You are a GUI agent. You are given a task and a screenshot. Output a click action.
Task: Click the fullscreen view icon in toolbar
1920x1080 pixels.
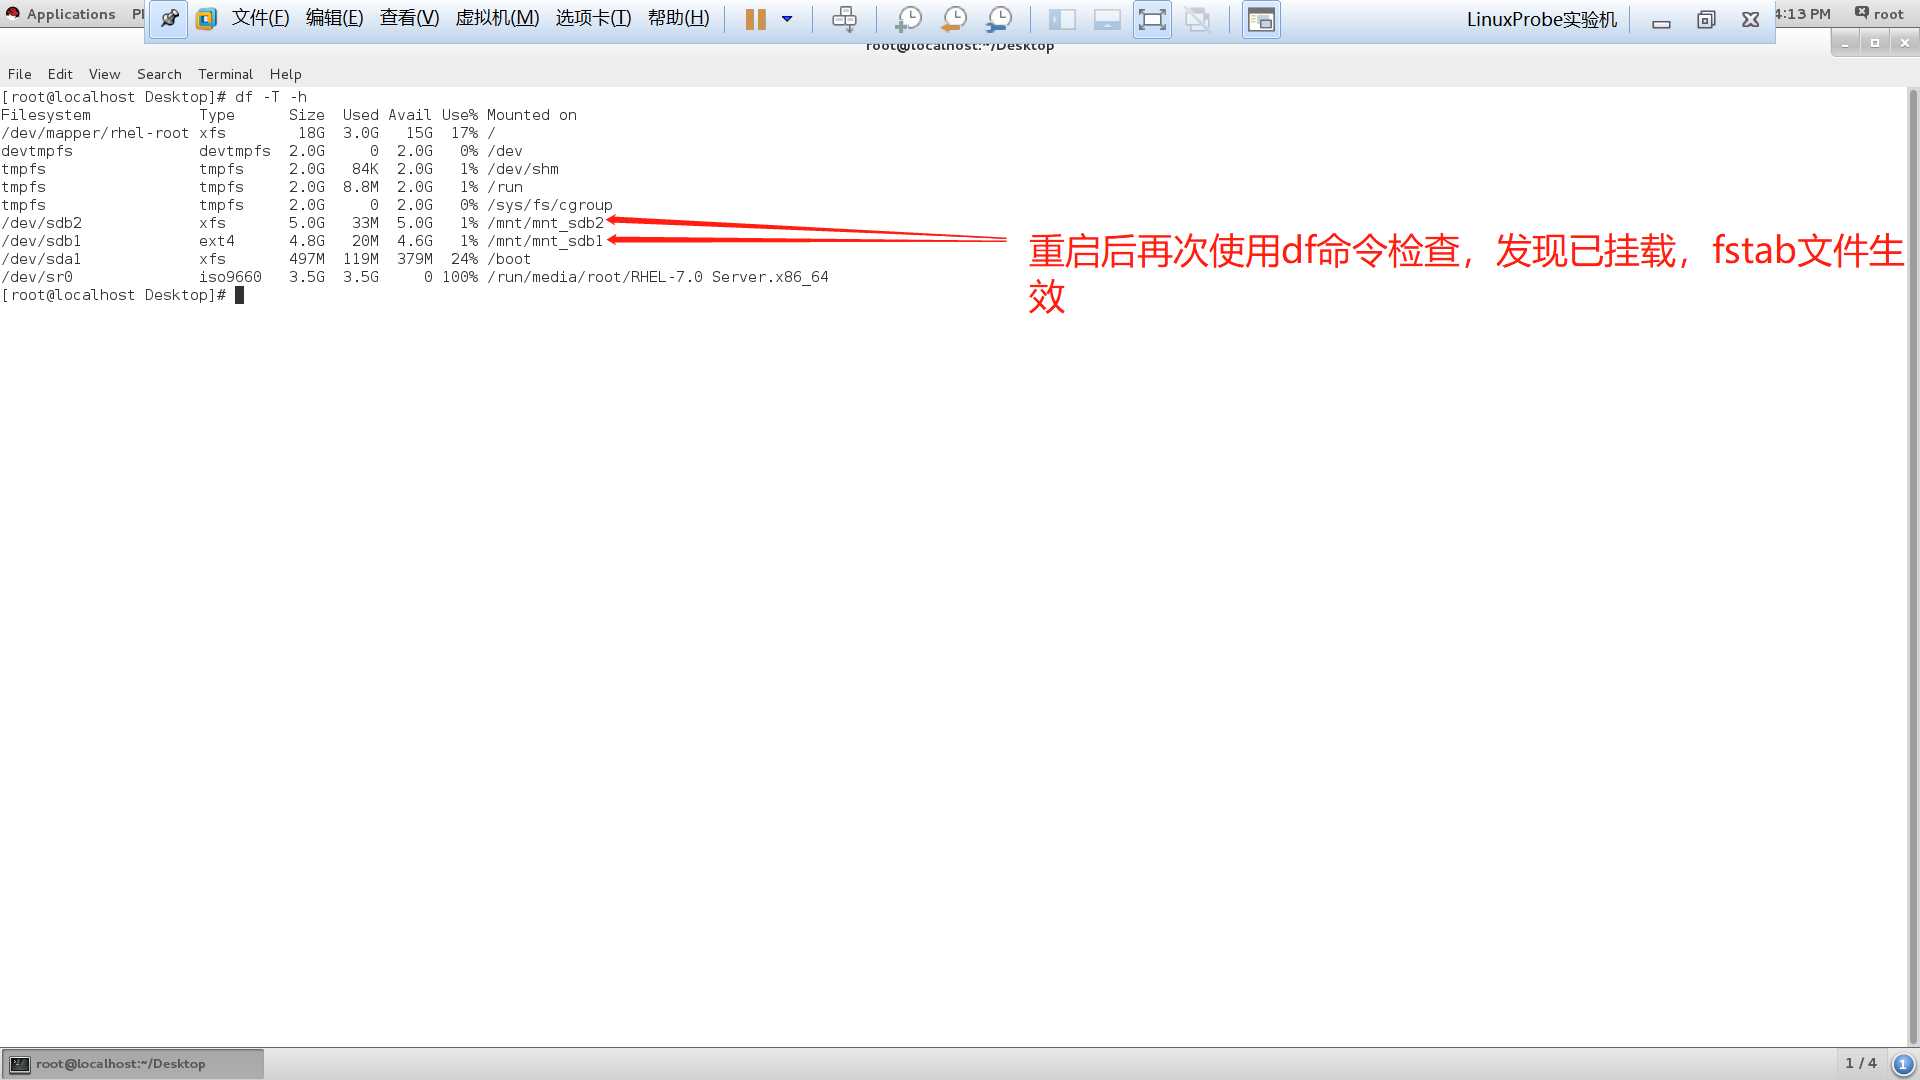point(1151,18)
